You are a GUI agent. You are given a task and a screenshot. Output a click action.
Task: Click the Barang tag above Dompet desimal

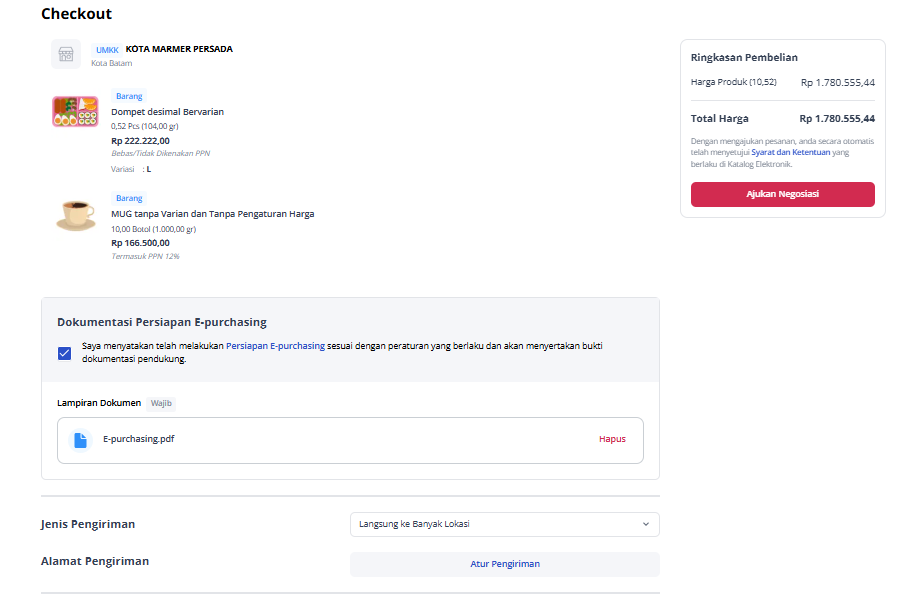[x=129, y=96]
